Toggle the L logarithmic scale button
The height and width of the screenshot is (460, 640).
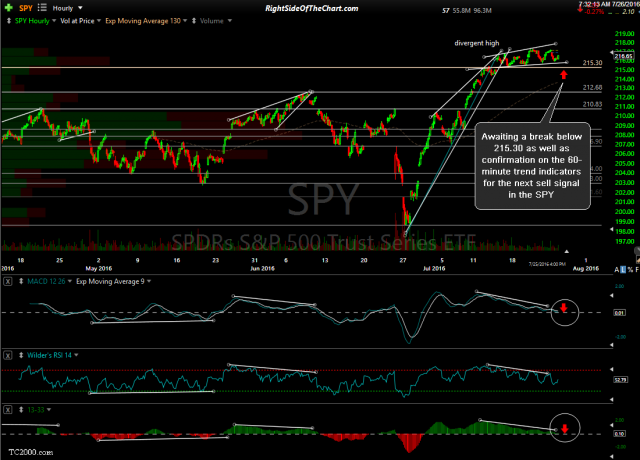[623, 270]
